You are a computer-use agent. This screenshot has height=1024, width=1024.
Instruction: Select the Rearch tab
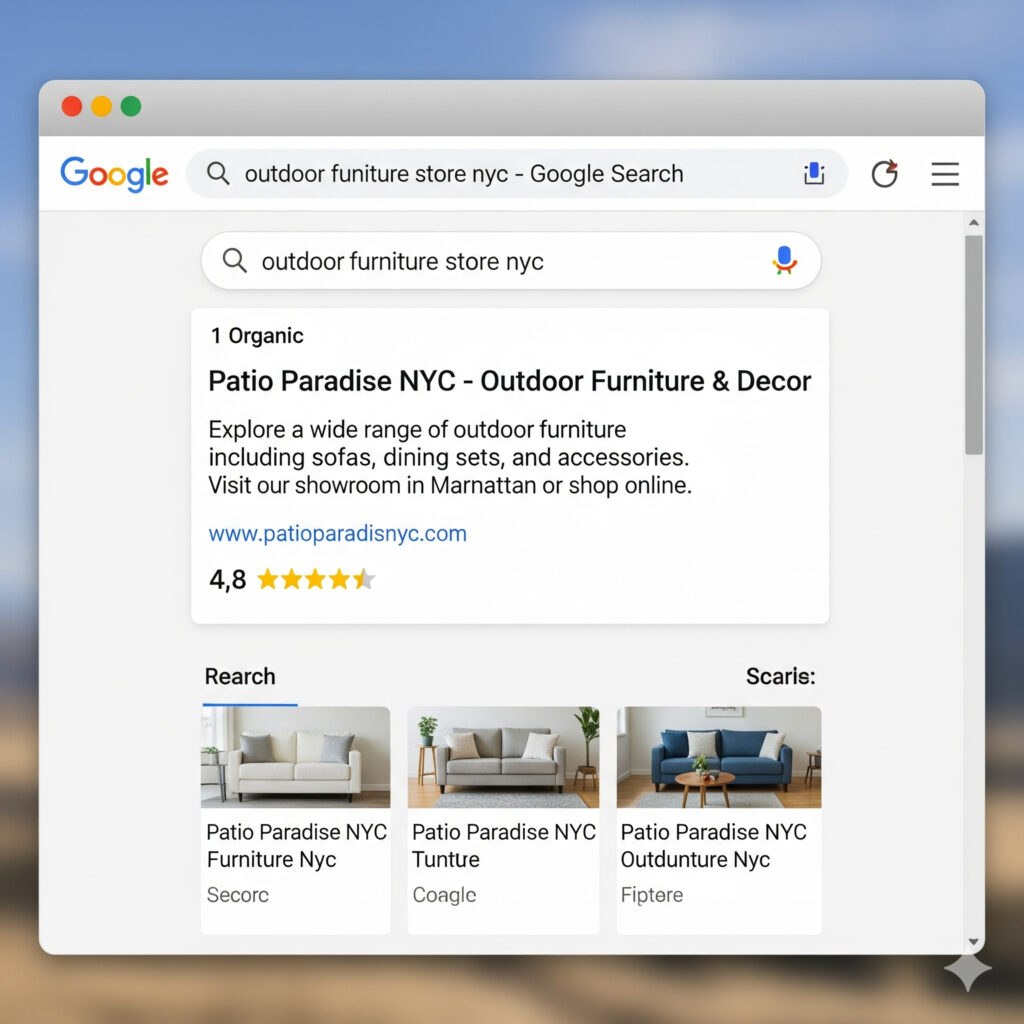[240, 677]
